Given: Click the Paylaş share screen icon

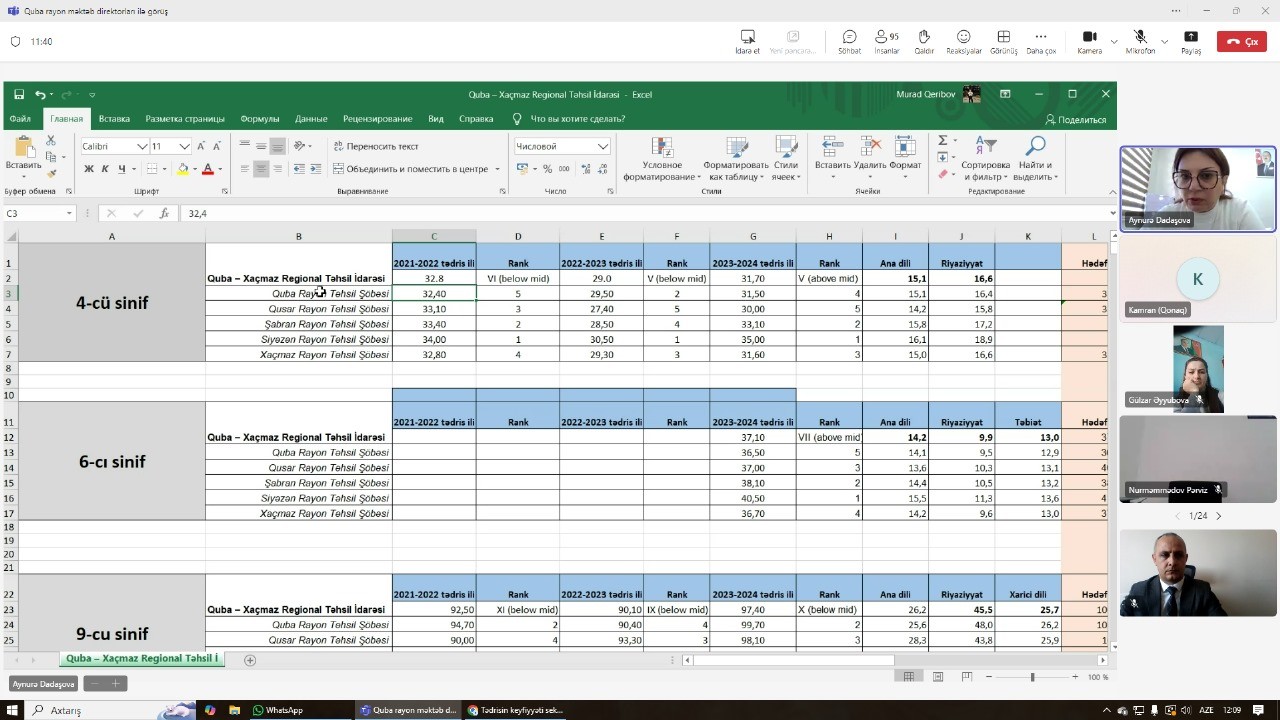Looking at the screenshot, I should 1190,41.
